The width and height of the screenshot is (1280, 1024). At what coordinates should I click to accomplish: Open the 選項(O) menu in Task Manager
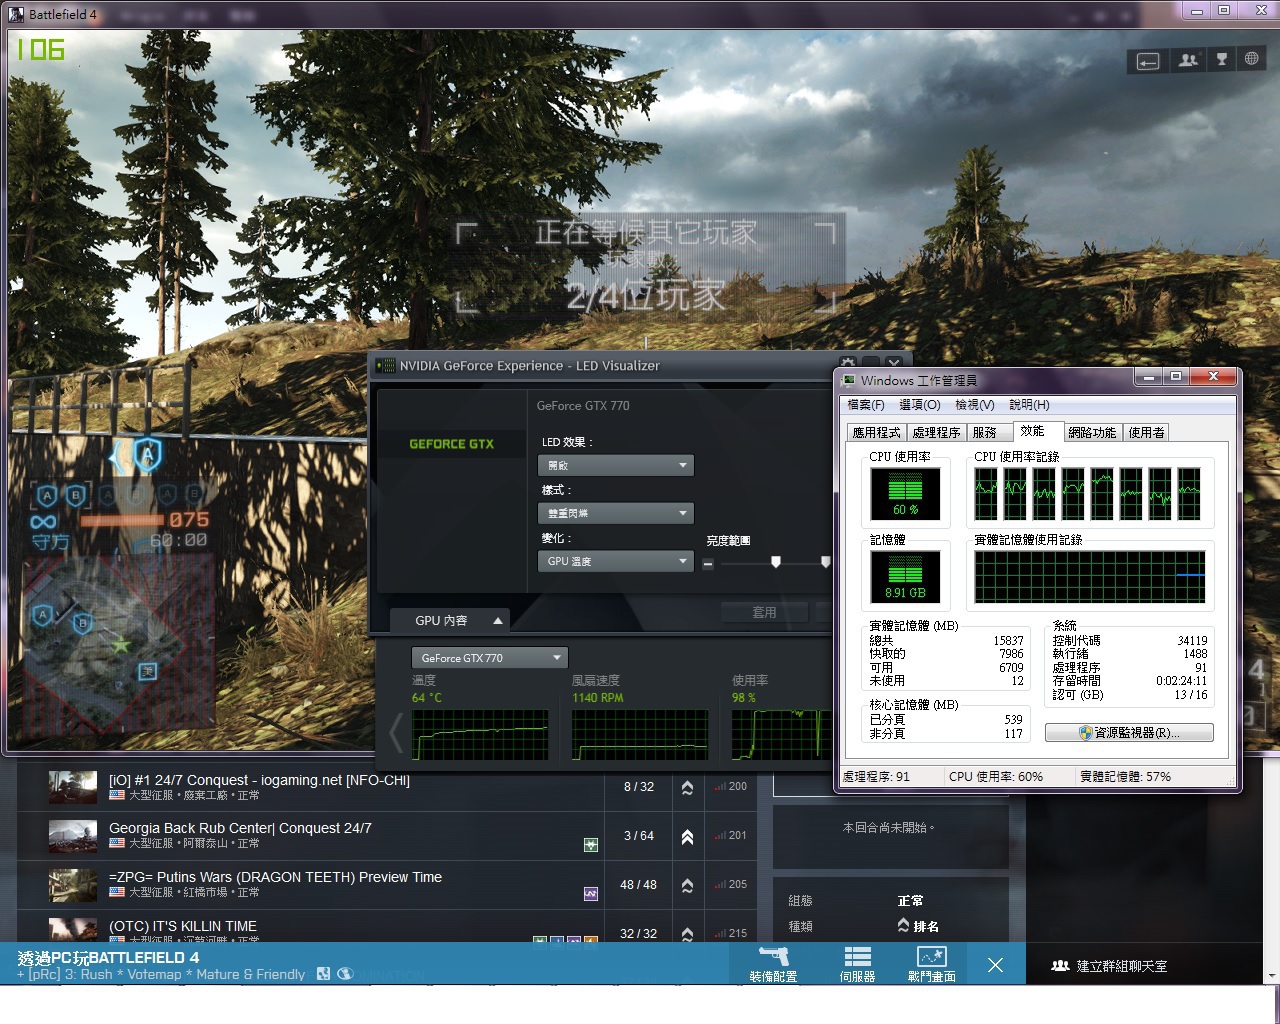(920, 405)
